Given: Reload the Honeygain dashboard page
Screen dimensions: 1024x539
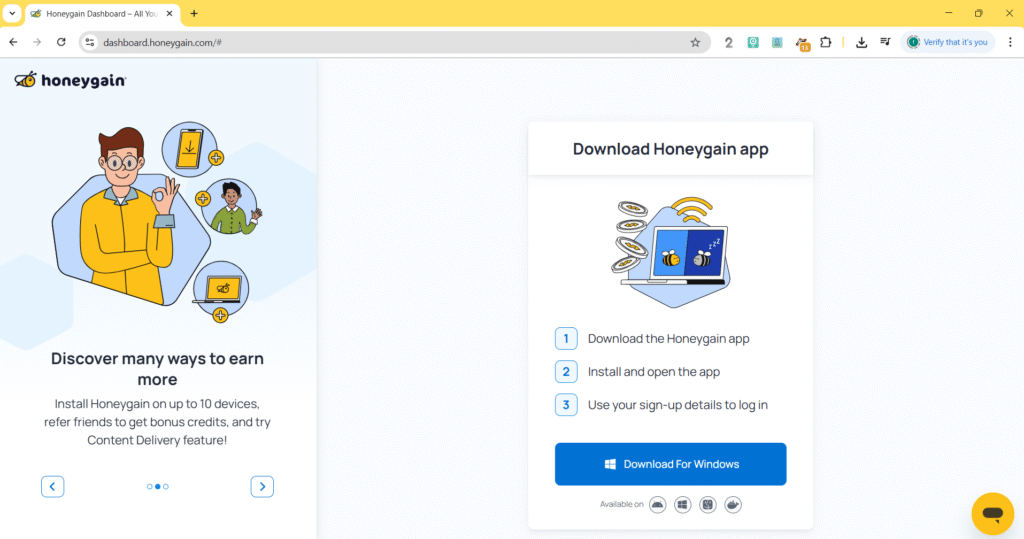Looking at the screenshot, I should click(x=61, y=42).
